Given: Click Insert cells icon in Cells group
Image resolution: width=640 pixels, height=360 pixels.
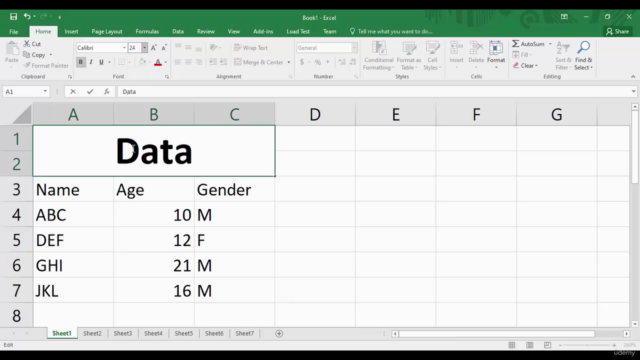Looking at the screenshot, I should click(456, 53).
